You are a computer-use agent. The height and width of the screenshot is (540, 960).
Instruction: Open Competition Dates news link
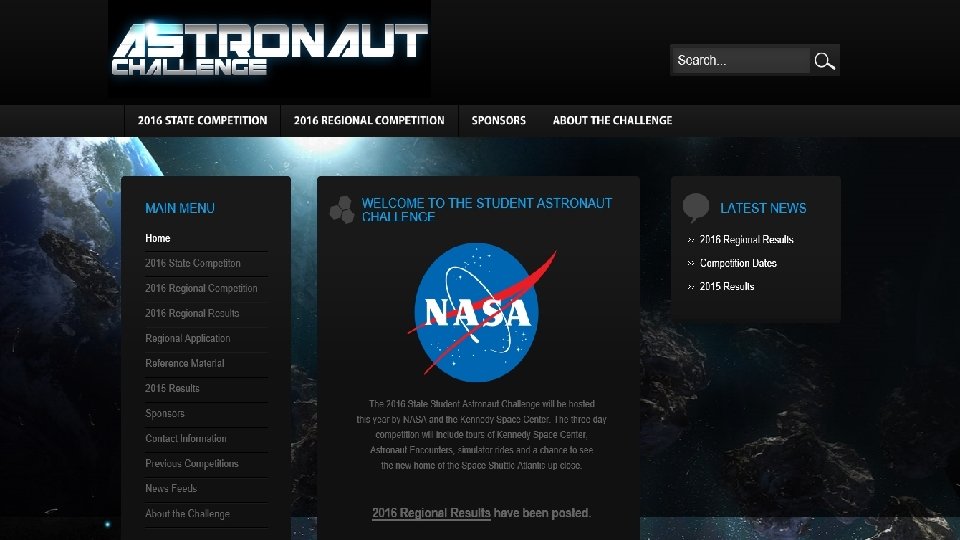coord(738,263)
